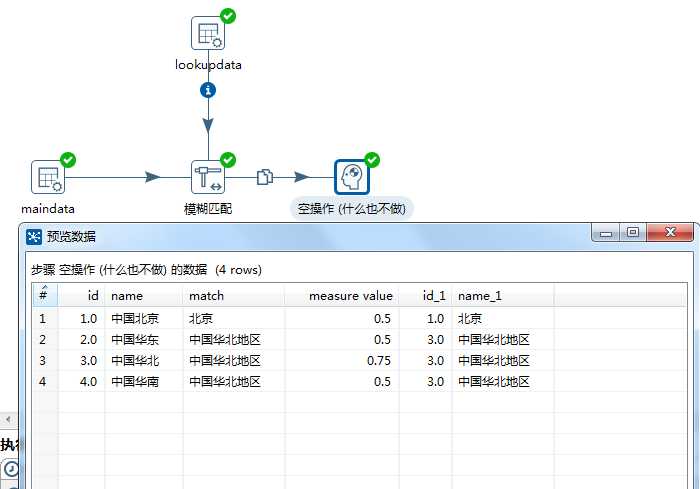Viewport: 700px width, 489px height.
Task: Select row number 1 in preview table
Action: point(45,318)
